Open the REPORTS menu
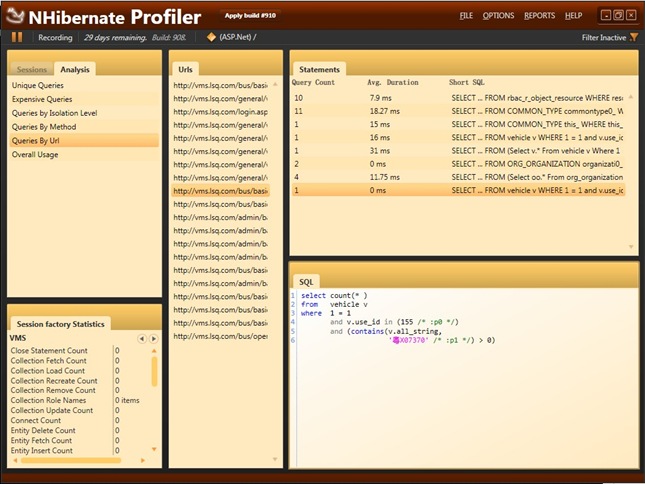This screenshot has height=484, width=645. point(539,16)
